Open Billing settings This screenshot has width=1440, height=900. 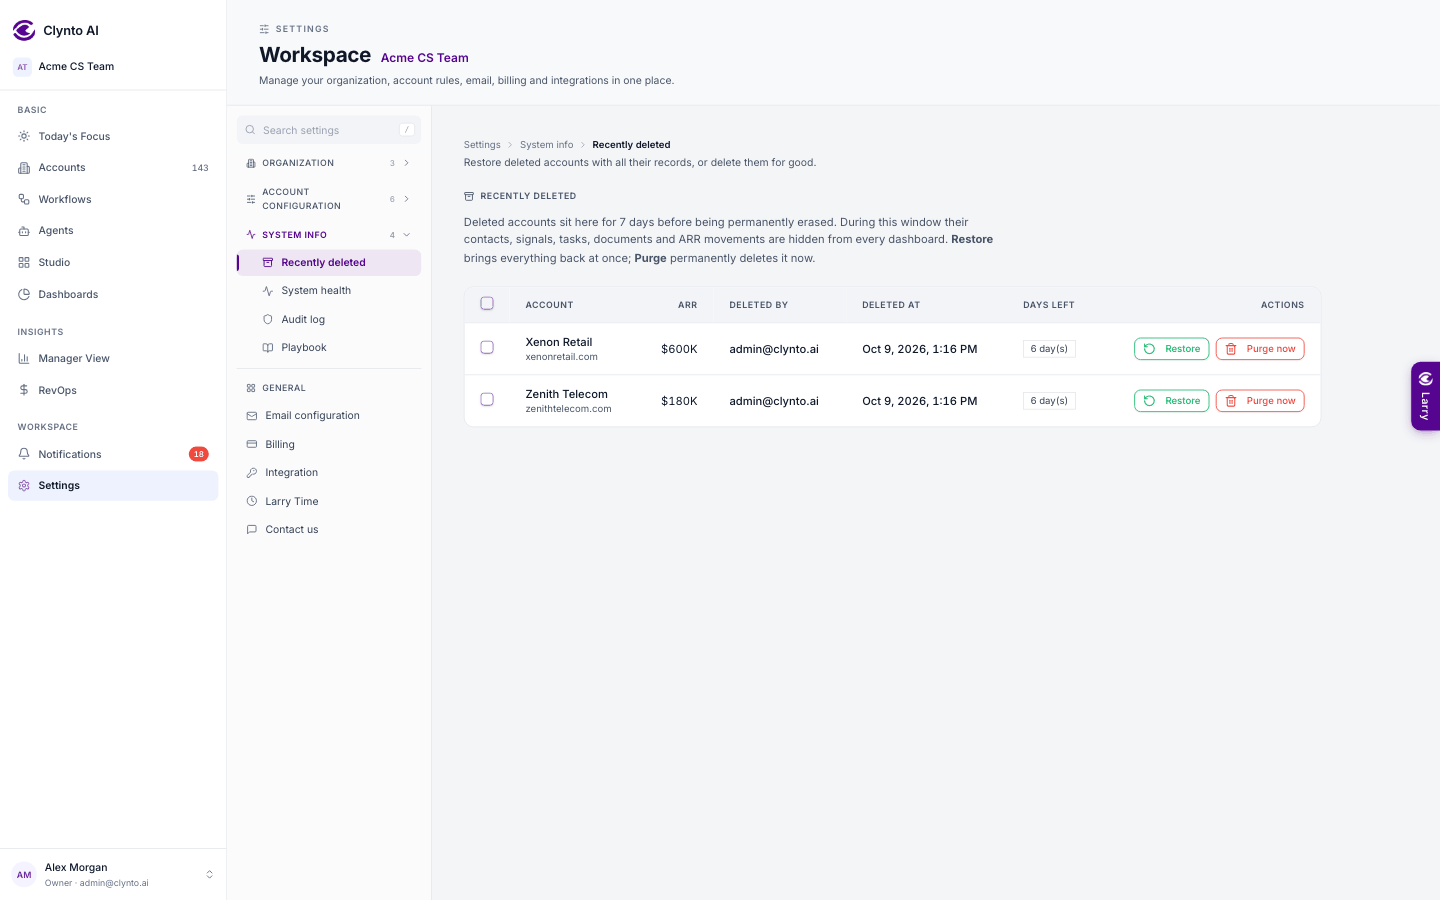click(329, 444)
